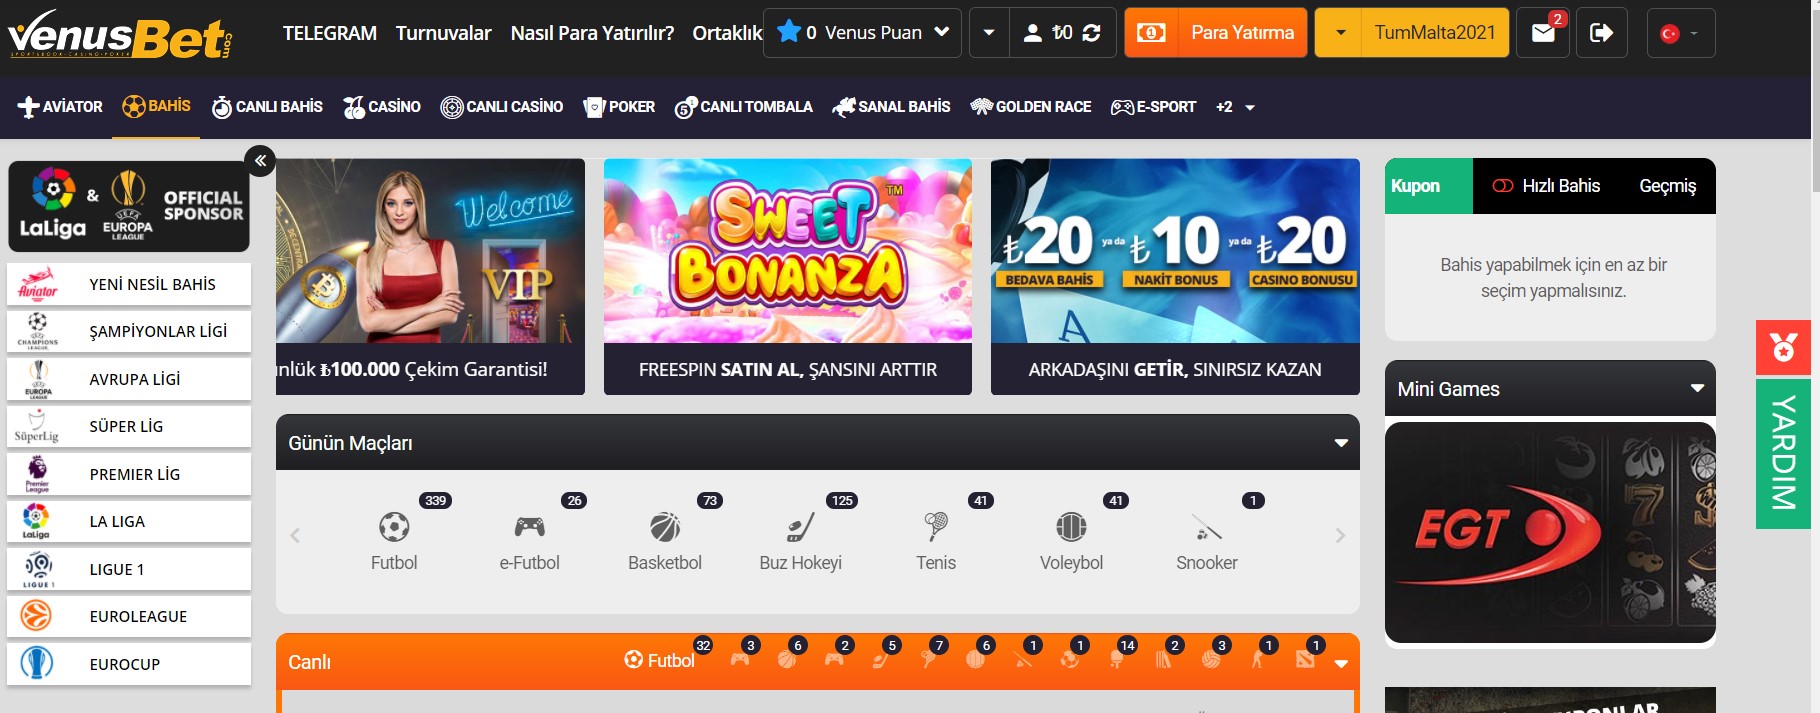Screen dimensions: 1820x713
Task: Open CASİNO in main navigation
Action: coord(382,107)
